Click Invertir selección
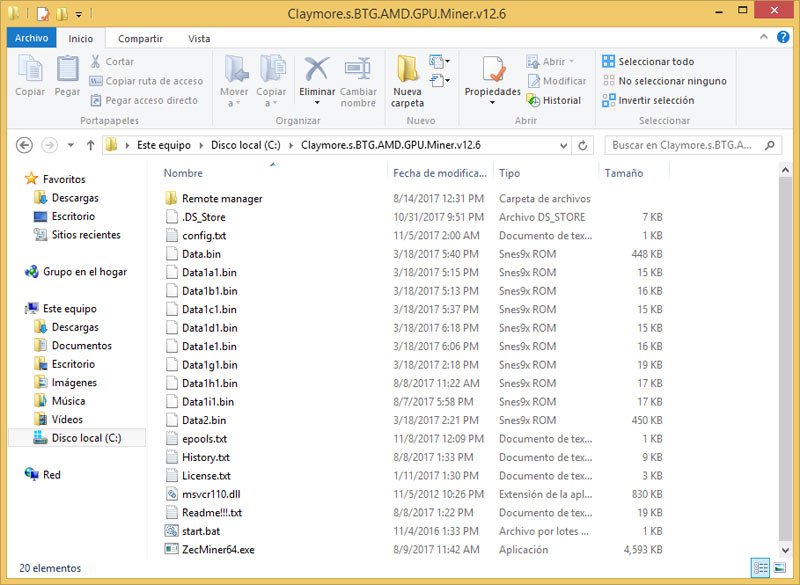The image size is (800, 585). pyautogui.click(x=648, y=100)
